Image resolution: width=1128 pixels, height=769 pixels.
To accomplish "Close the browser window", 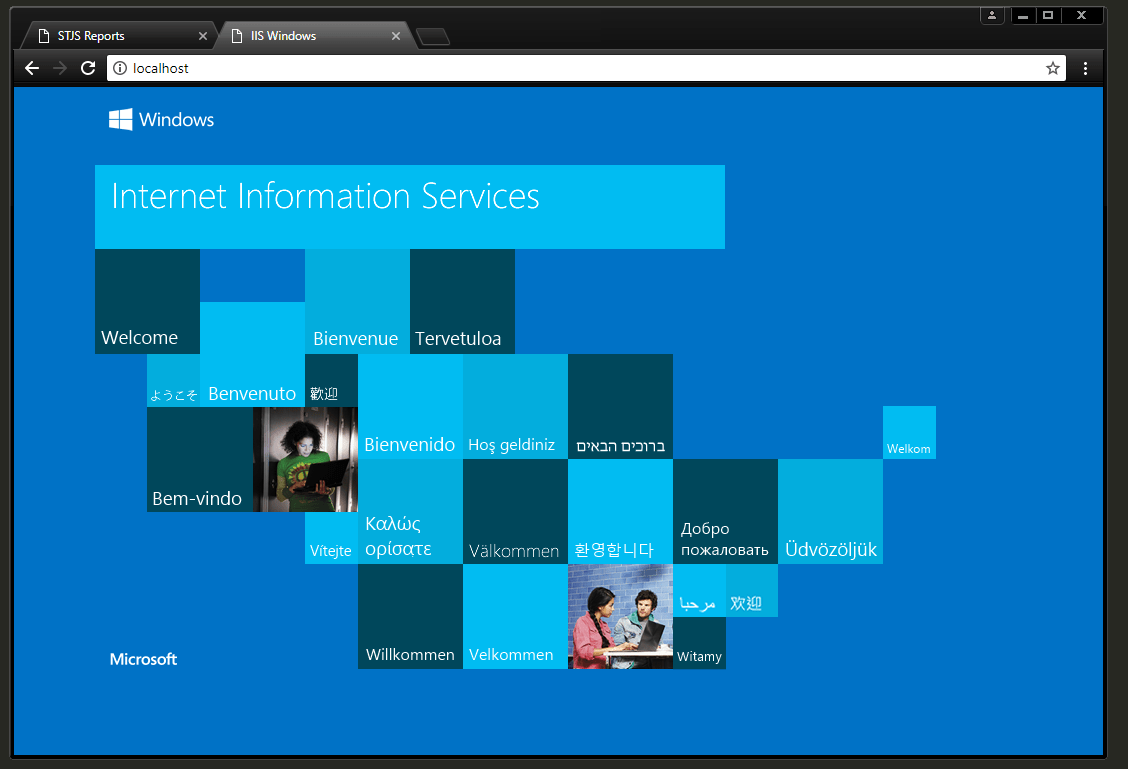I will 1081,15.
